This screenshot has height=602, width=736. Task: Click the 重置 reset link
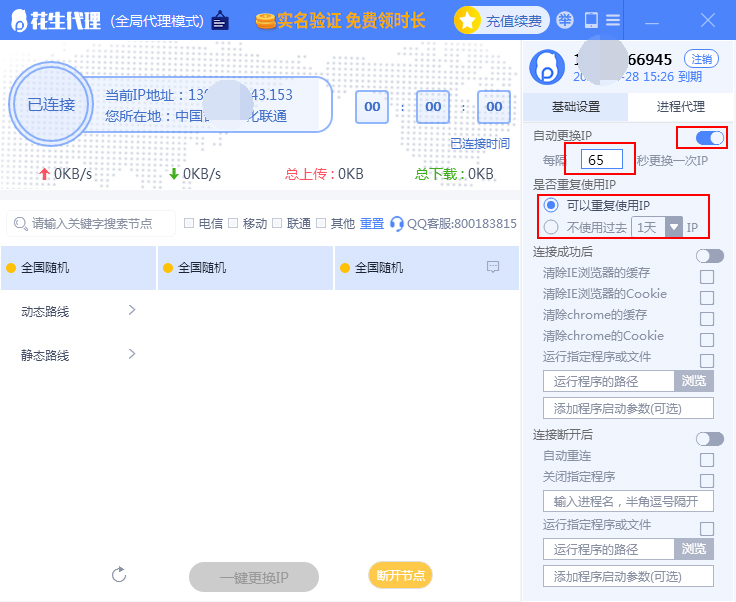click(x=372, y=223)
